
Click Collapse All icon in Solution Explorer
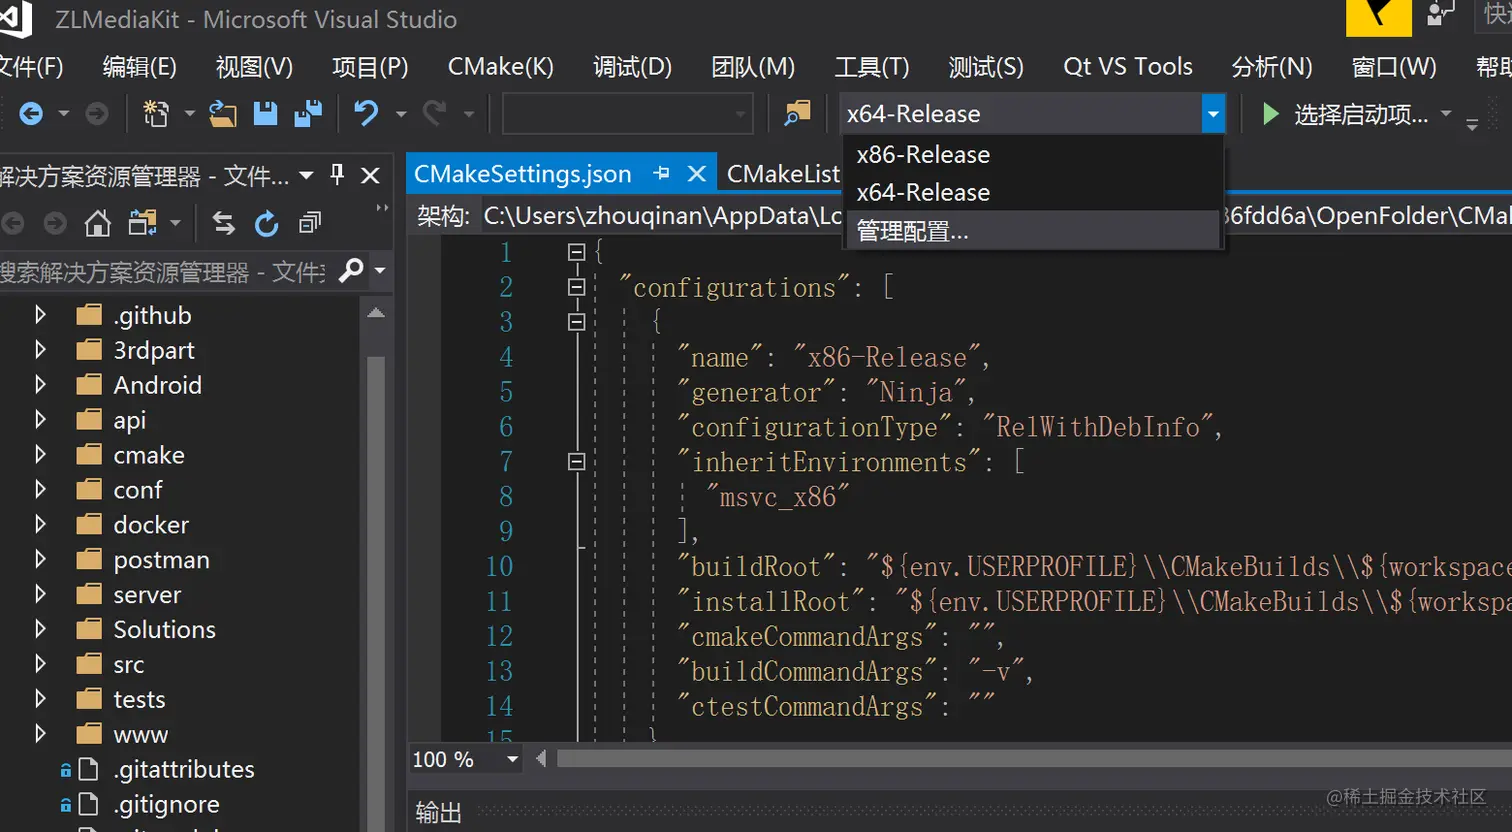(310, 223)
